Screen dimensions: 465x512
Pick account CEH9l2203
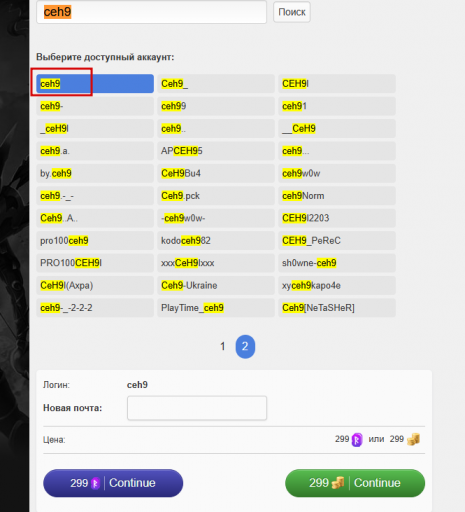pyautogui.click(x=337, y=218)
